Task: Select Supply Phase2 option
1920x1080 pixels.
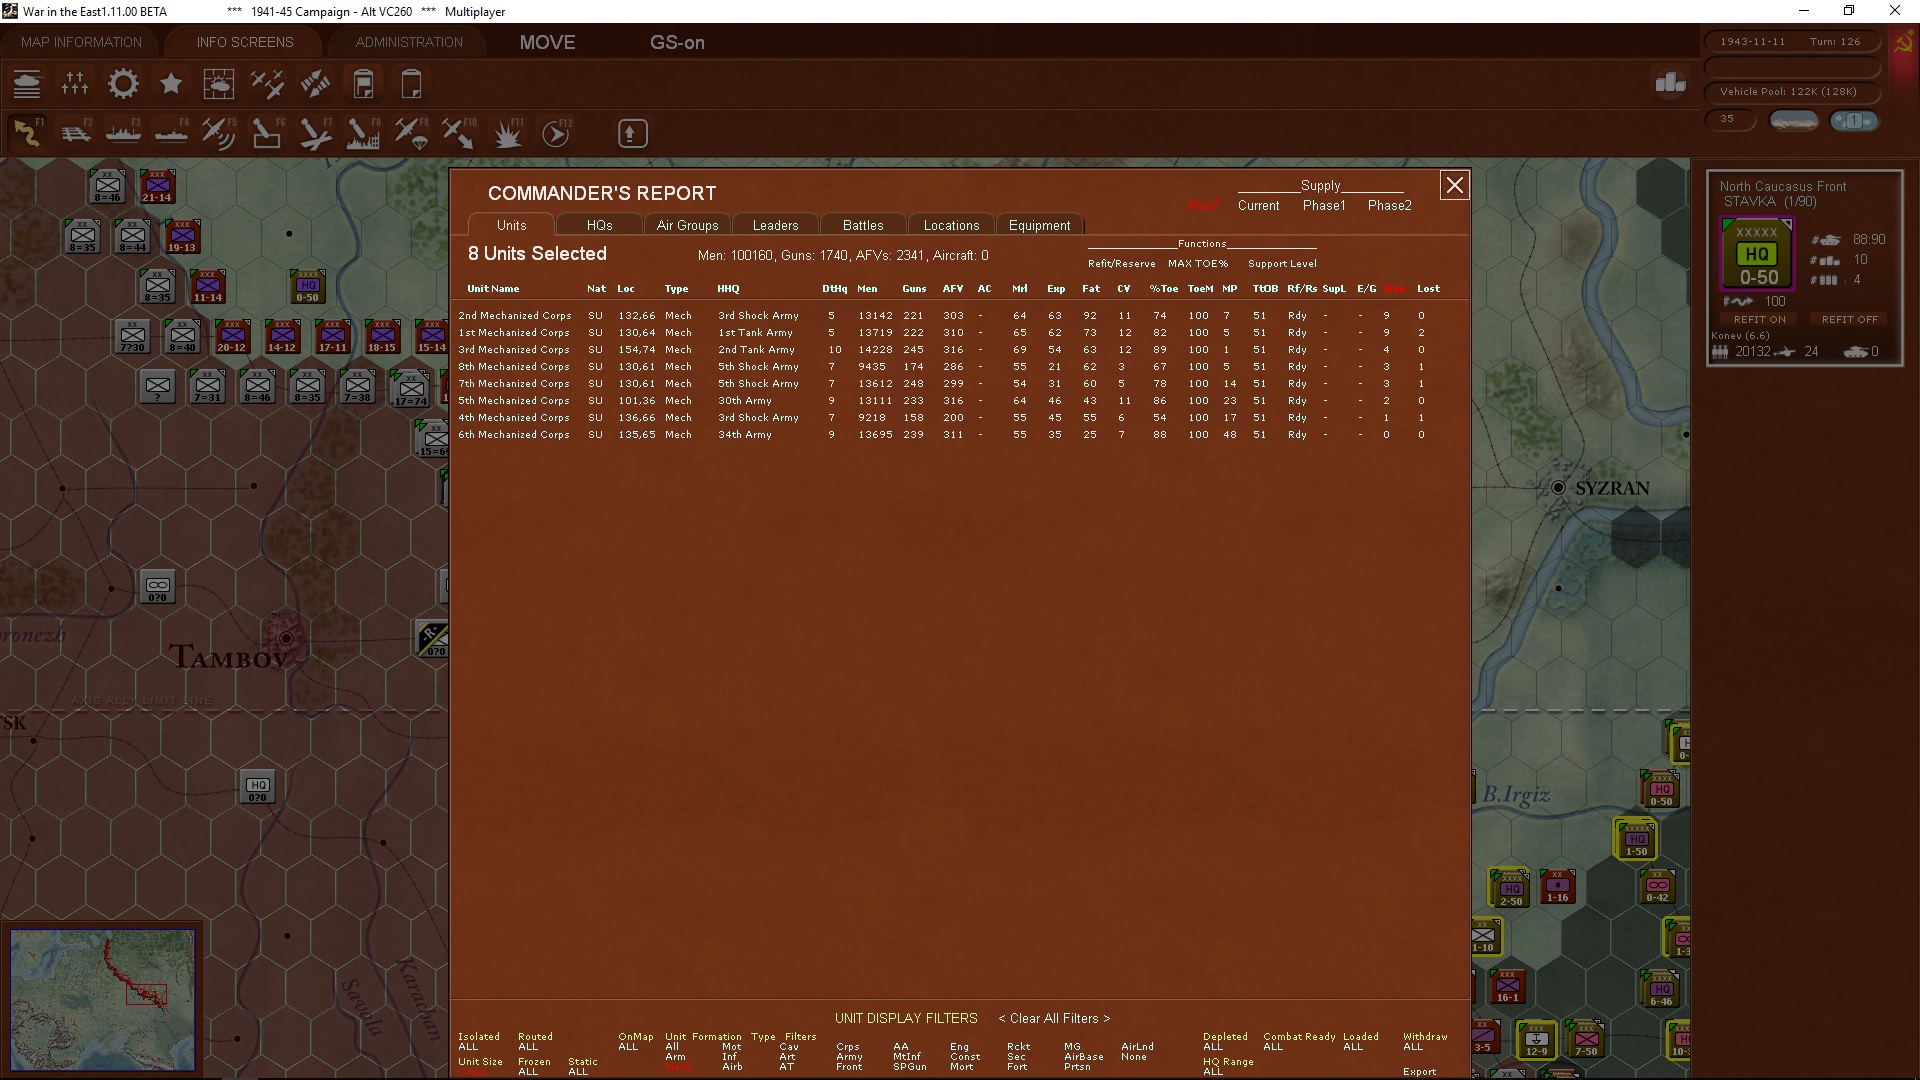Action: coord(1389,205)
